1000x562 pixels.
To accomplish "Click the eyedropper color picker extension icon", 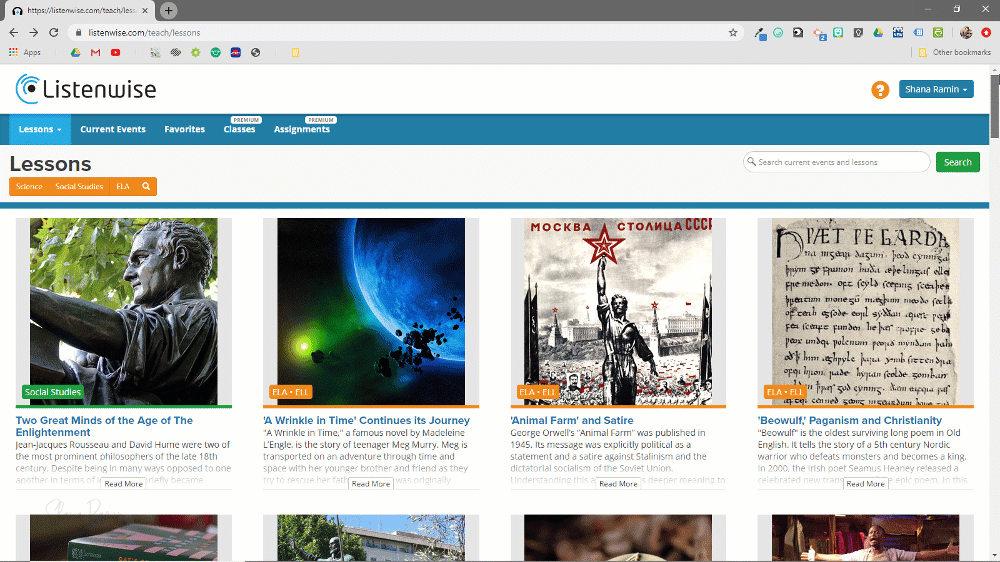I will pos(760,33).
